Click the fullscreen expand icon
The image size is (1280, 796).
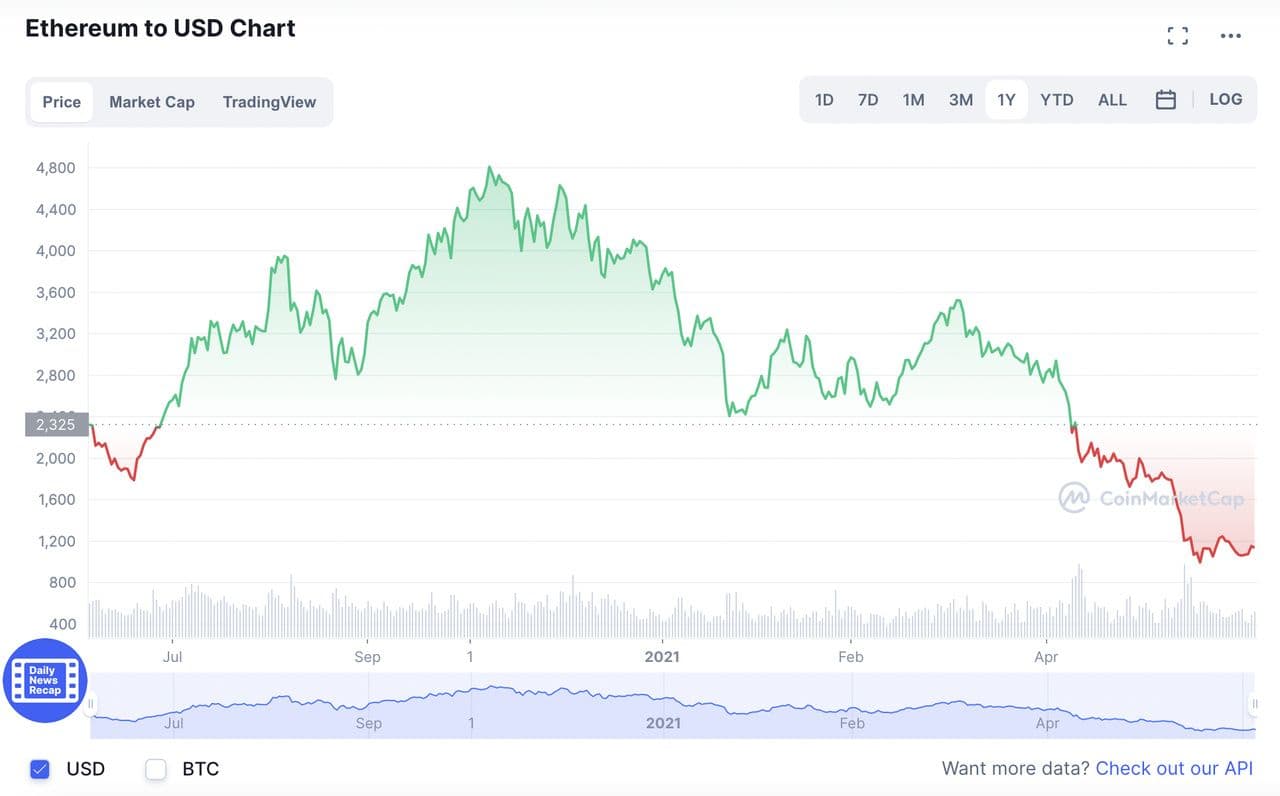[x=1178, y=36]
